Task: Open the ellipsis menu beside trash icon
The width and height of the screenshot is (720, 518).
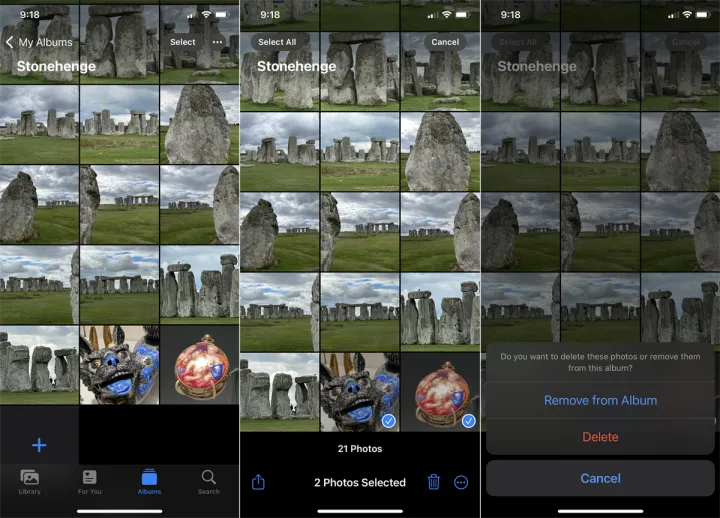Action: [x=461, y=482]
